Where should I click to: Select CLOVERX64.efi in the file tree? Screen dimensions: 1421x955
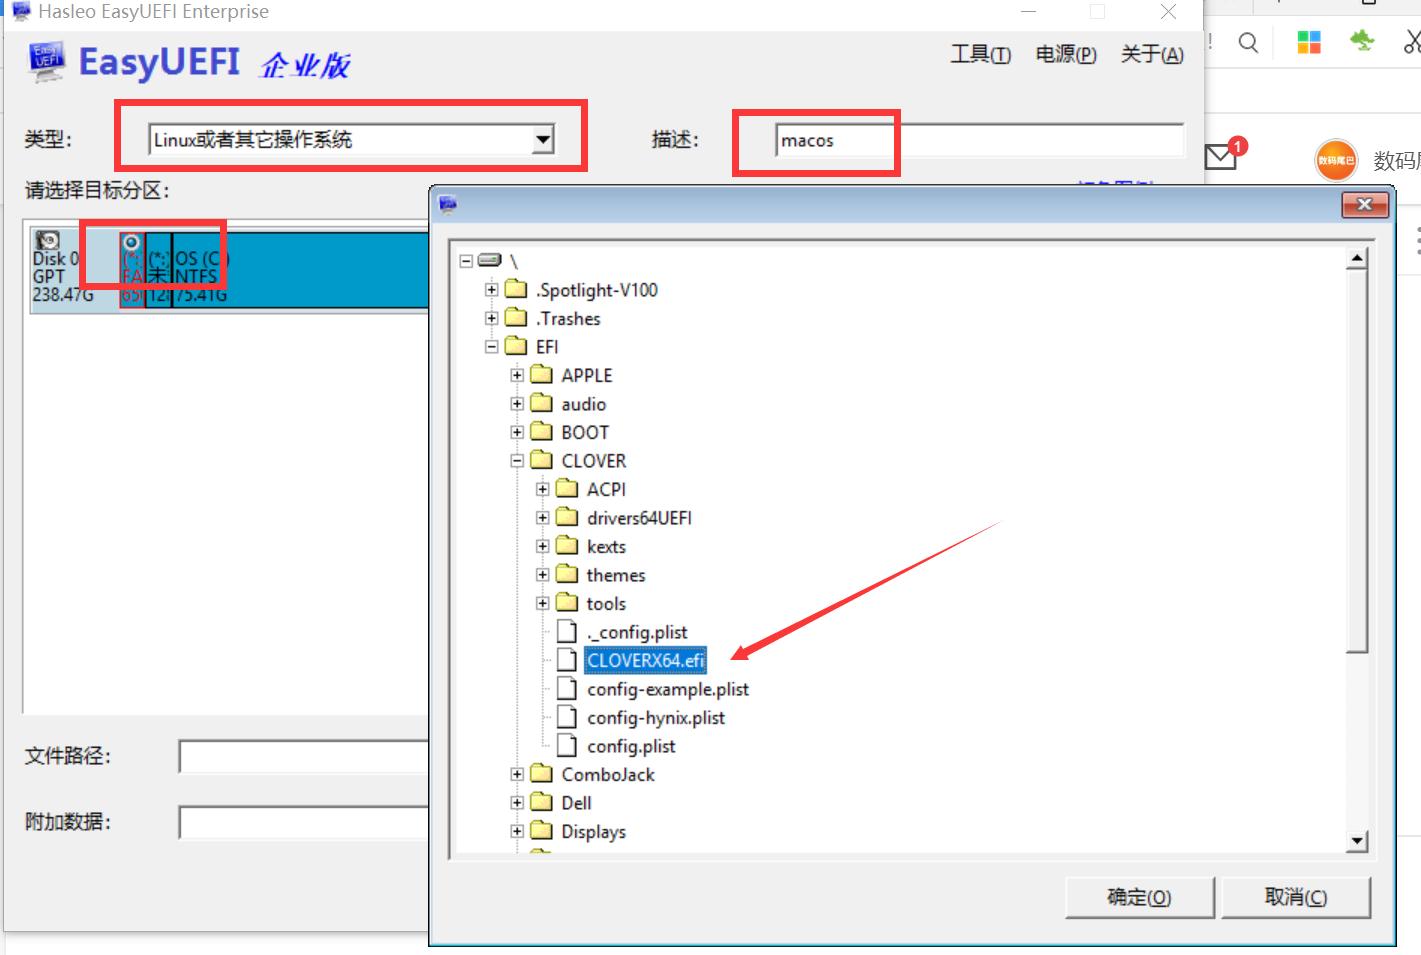(x=644, y=660)
